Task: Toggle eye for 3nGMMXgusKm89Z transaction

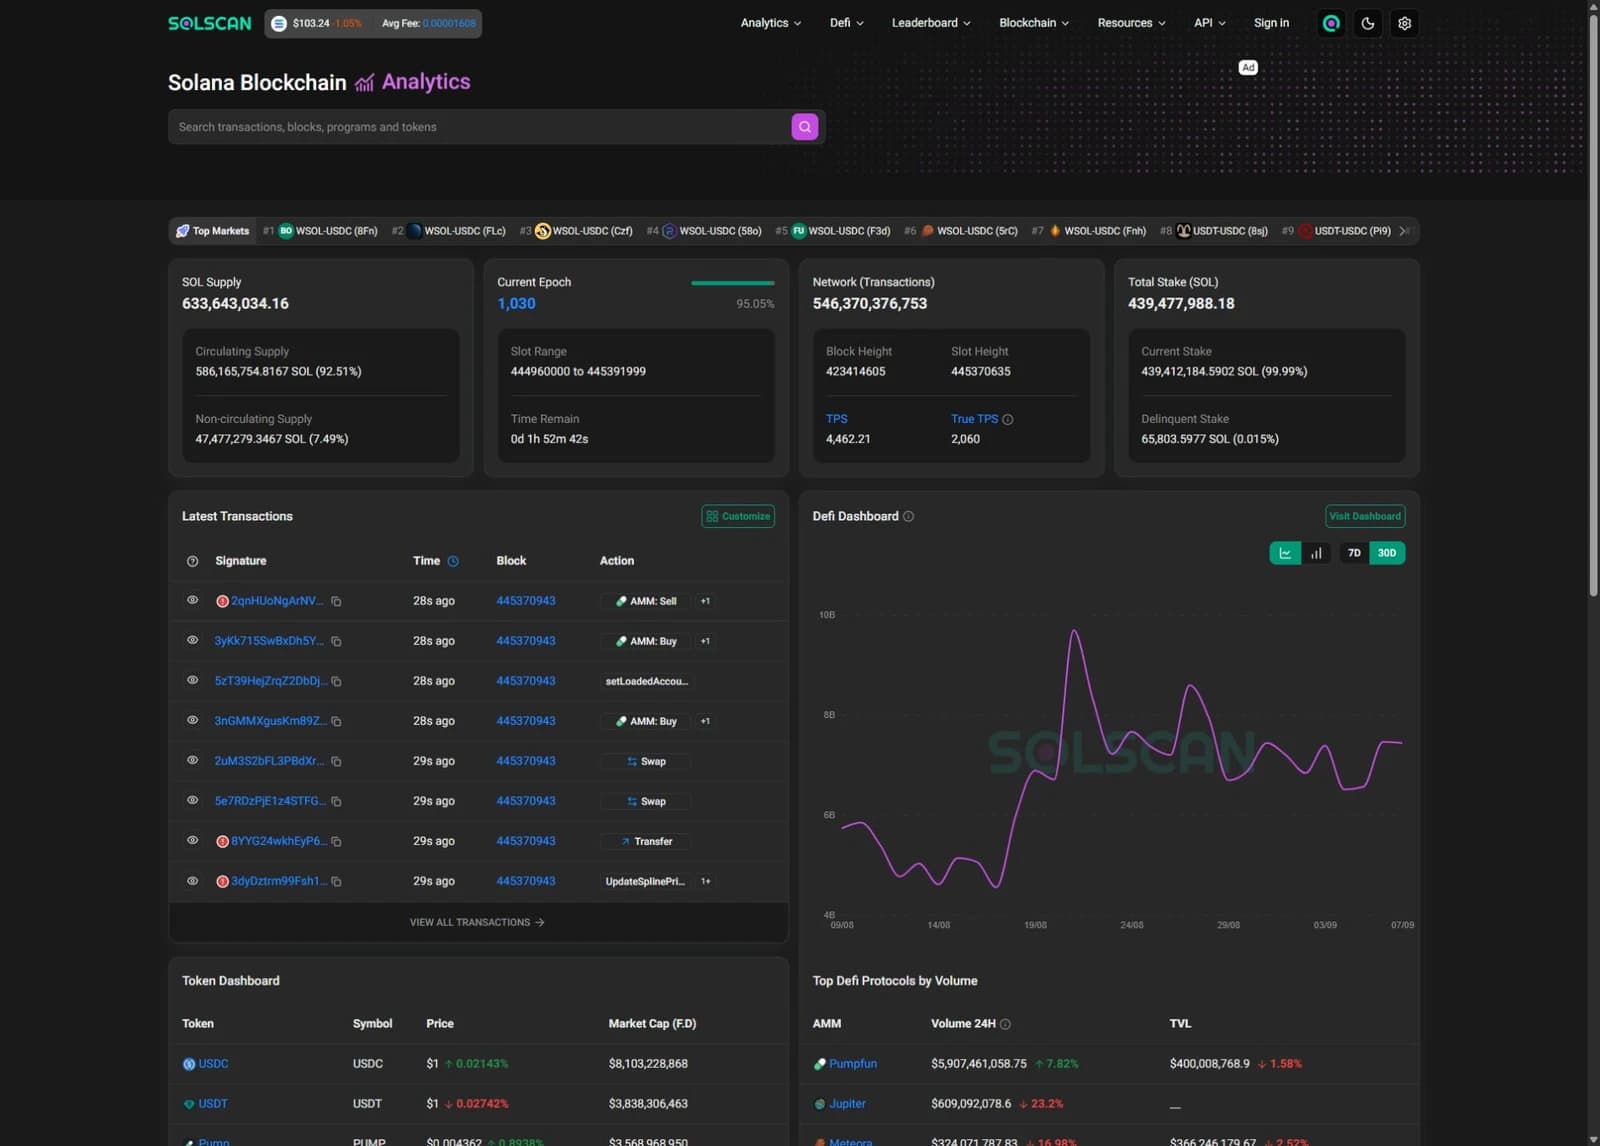Action: pos(192,720)
